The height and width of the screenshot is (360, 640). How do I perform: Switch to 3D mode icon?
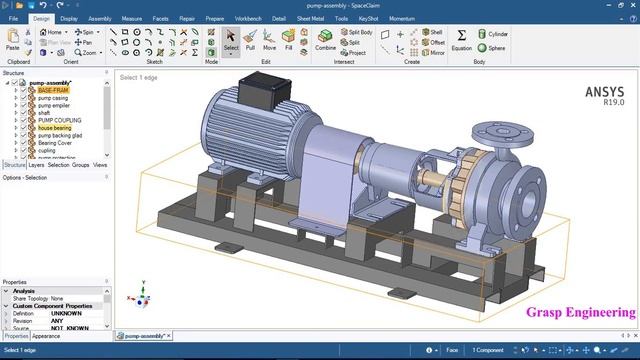pyautogui.click(x=211, y=52)
